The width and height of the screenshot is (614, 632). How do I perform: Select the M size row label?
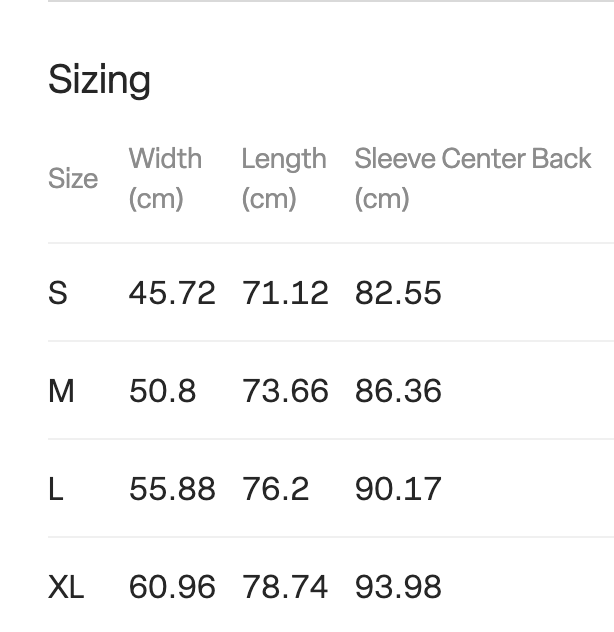click(61, 391)
